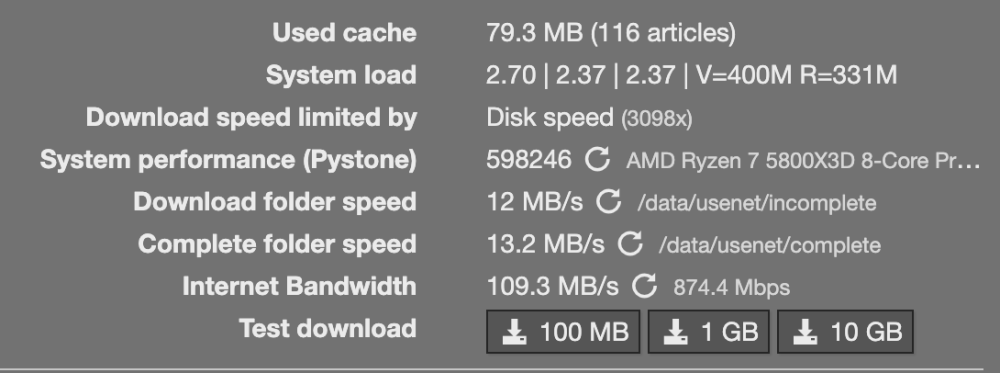This screenshot has width=1000, height=373.
Task: Click the 13.2 MB/s complete folder speed
Action: coord(545,244)
